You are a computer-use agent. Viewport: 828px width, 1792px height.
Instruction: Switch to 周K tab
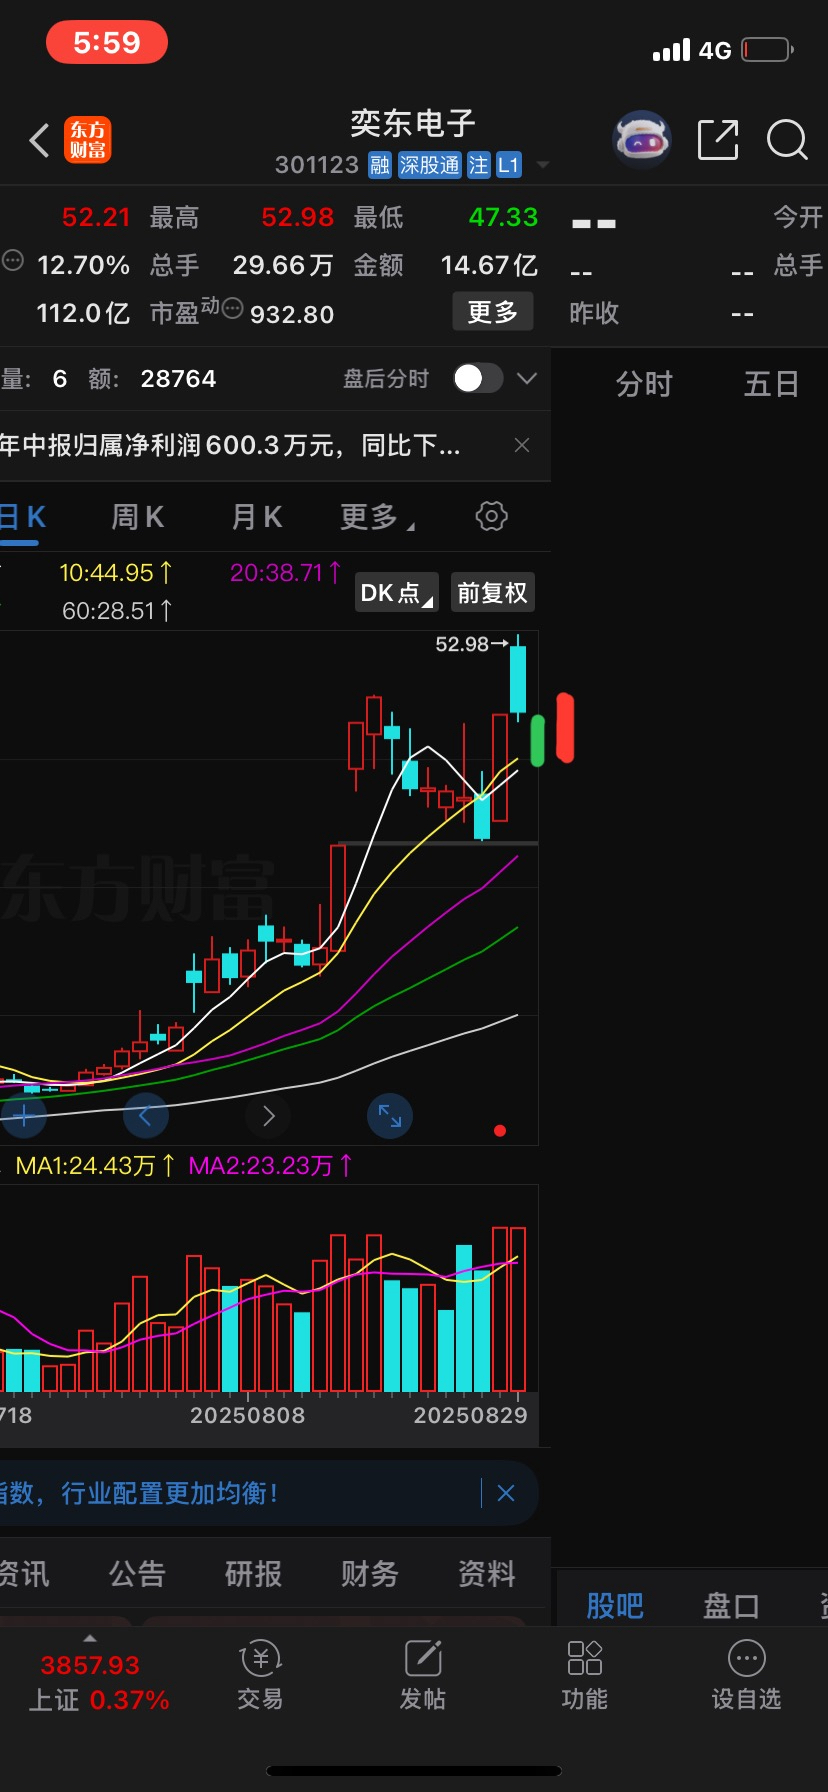[137, 517]
